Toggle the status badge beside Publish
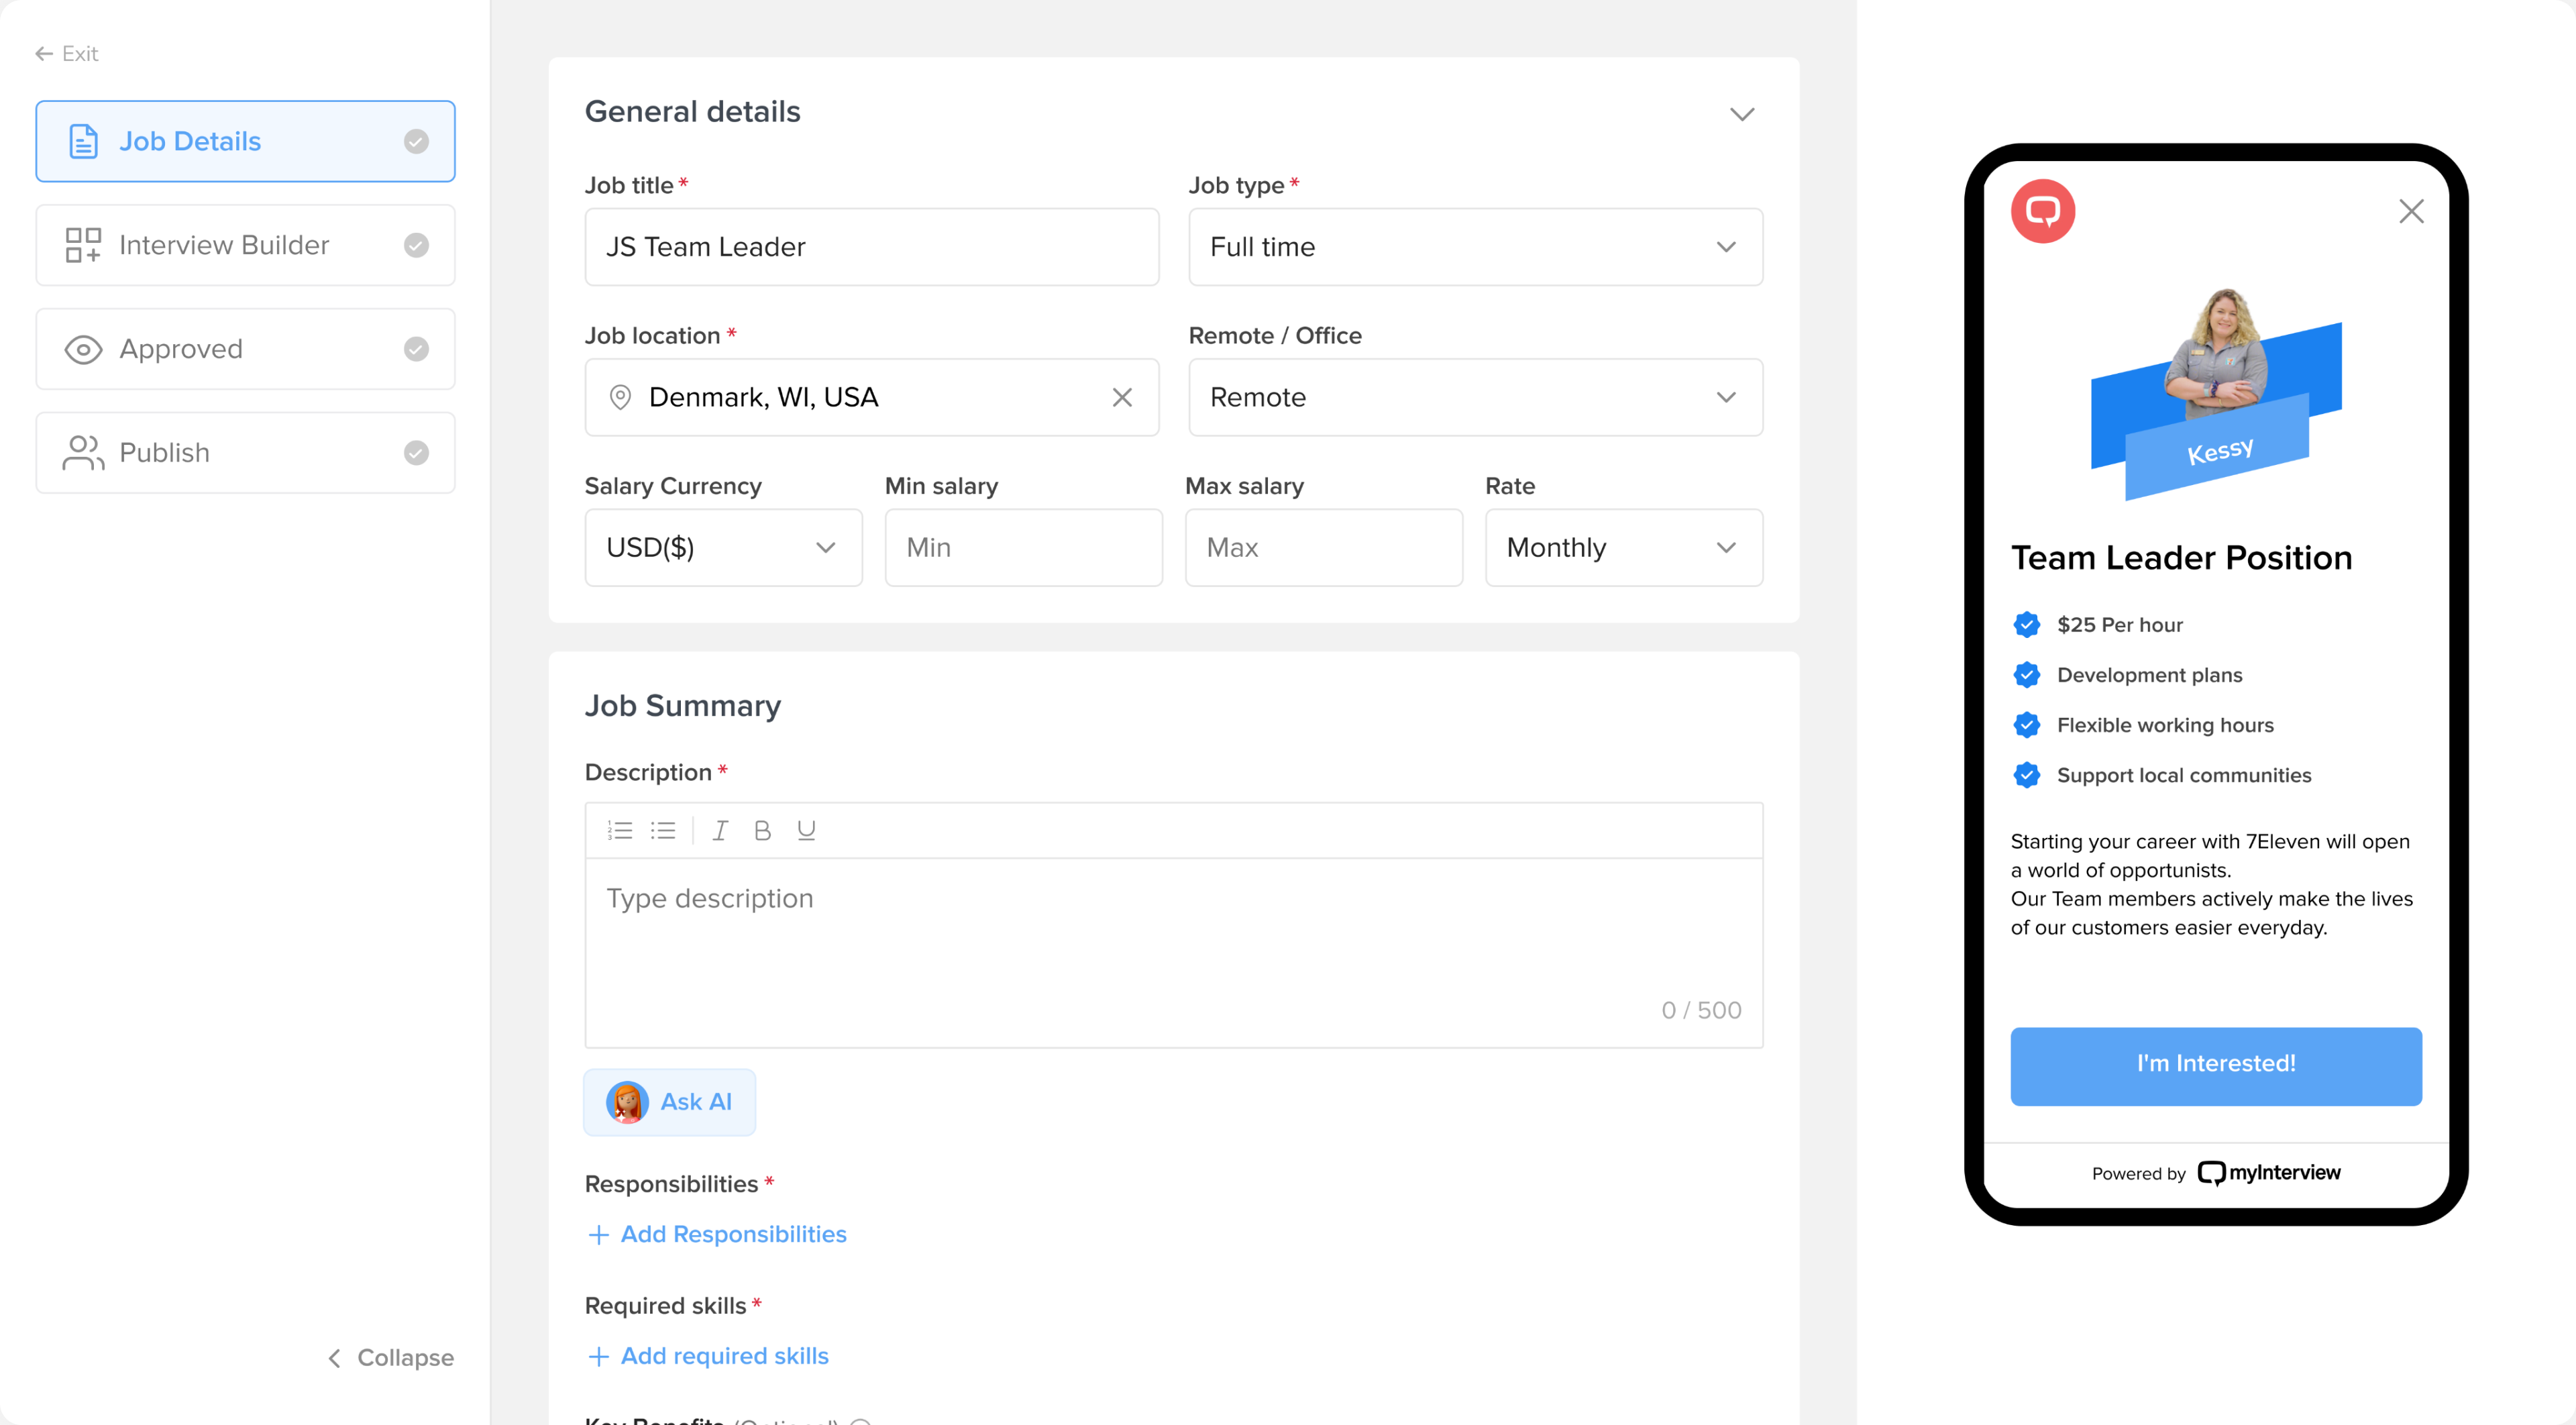Image resolution: width=2576 pixels, height=1425 pixels. click(x=416, y=452)
